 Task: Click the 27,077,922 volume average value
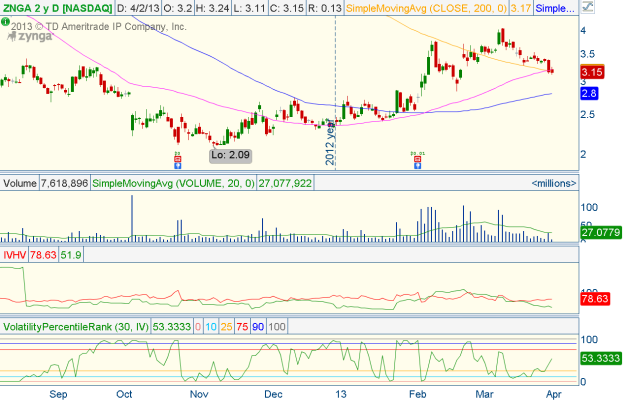coord(285,183)
